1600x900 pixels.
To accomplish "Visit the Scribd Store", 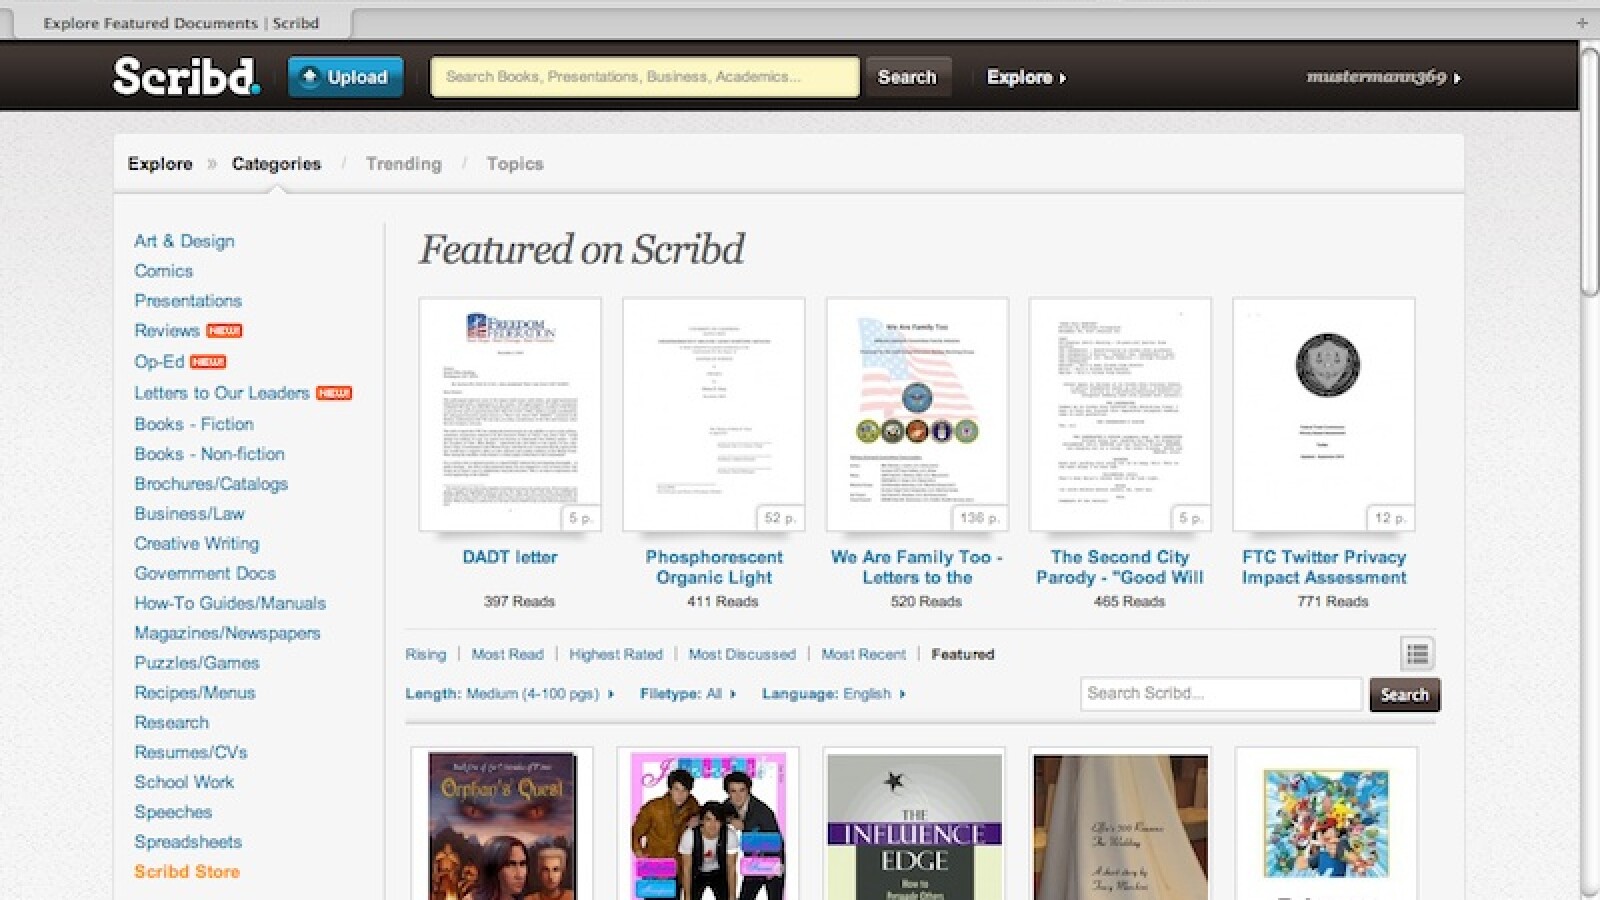I will (186, 871).
